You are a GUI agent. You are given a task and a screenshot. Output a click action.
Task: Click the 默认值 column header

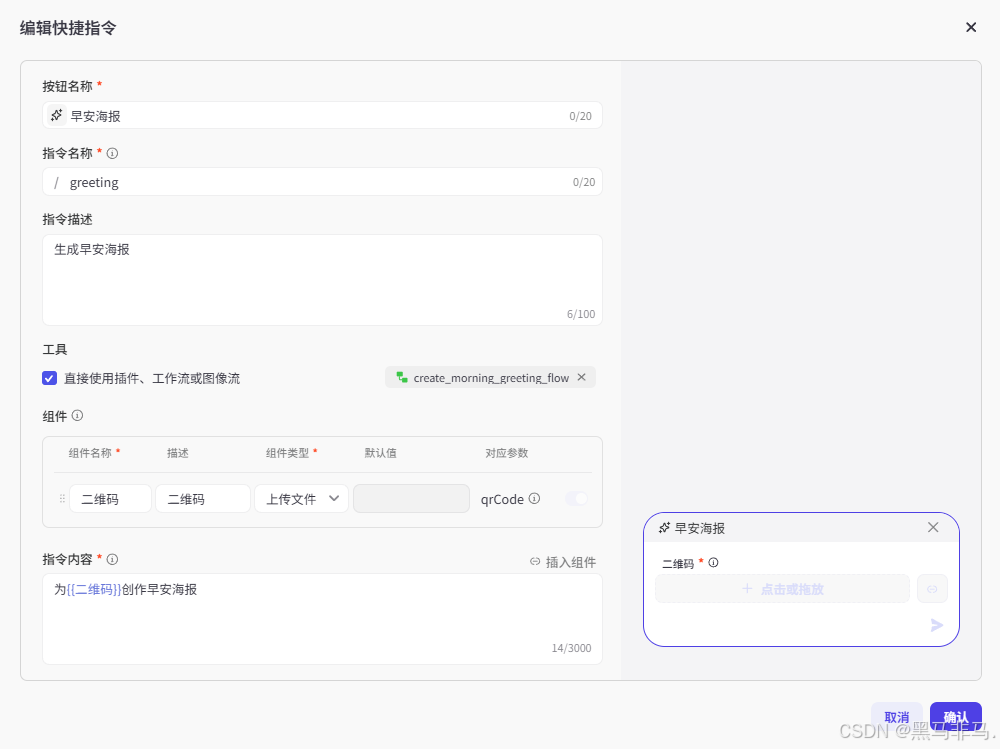(380, 453)
